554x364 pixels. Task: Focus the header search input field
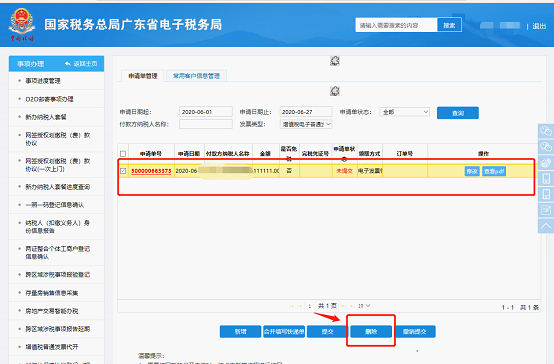[396, 25]
